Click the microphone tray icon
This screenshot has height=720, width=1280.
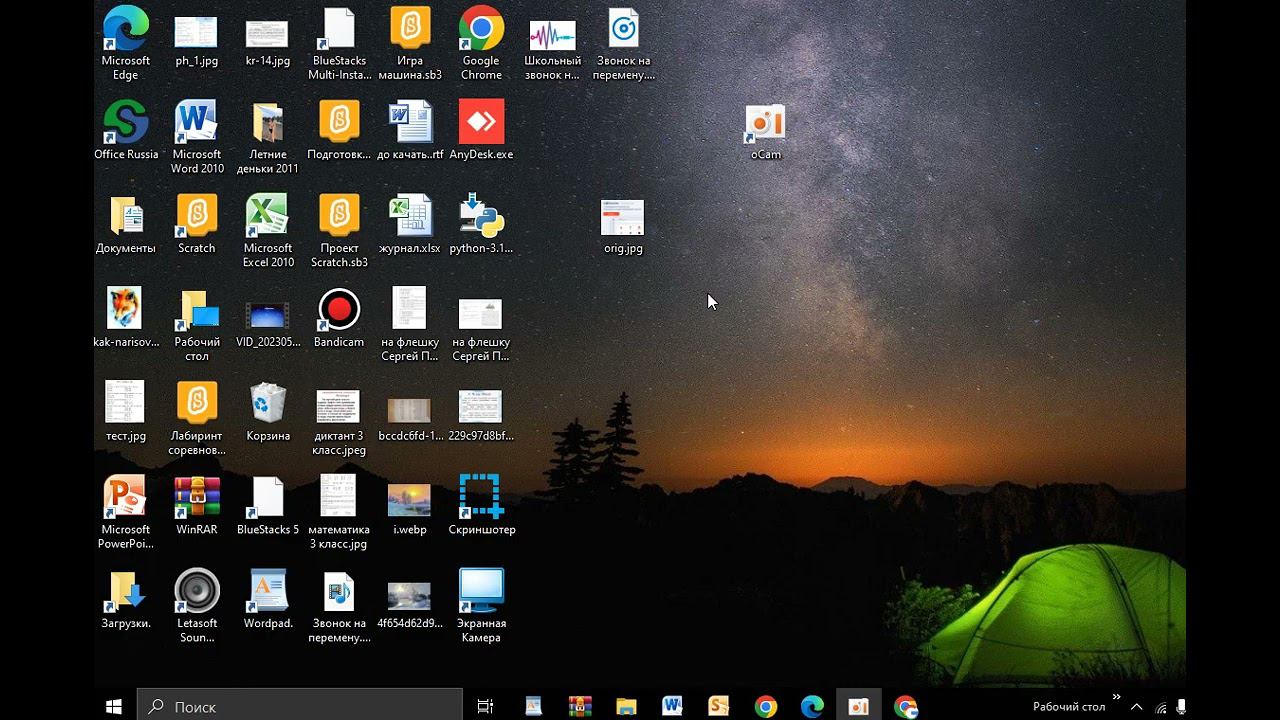(1181, 706)
